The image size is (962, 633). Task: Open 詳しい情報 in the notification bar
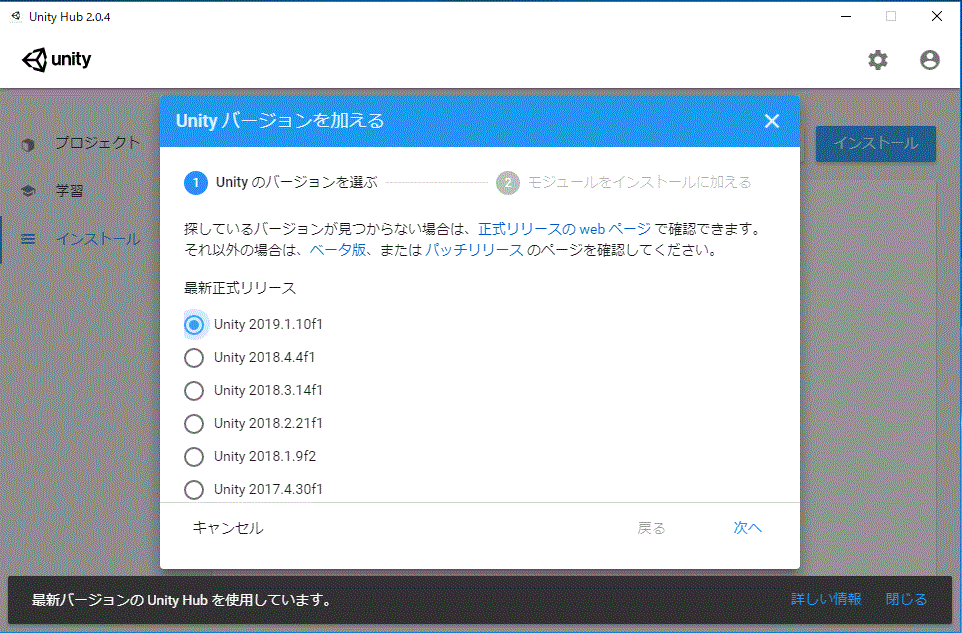pyautogui.click(x=826, y=599)
